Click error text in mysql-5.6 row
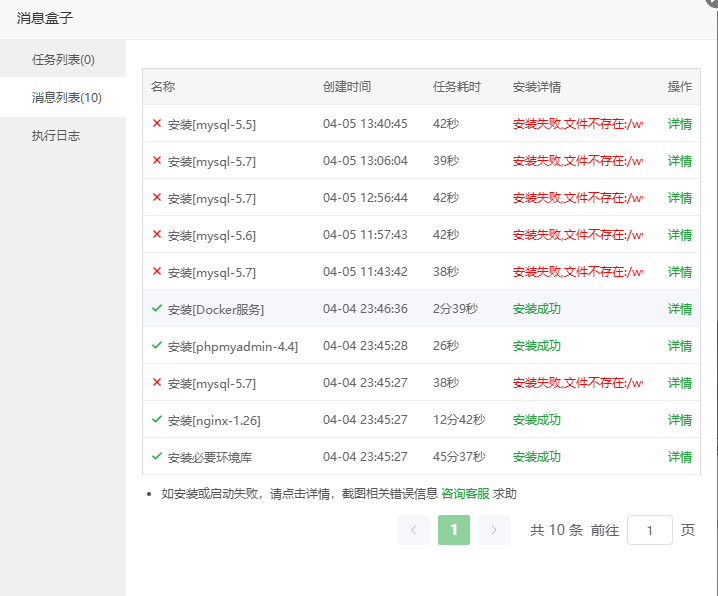 (578, 235)
